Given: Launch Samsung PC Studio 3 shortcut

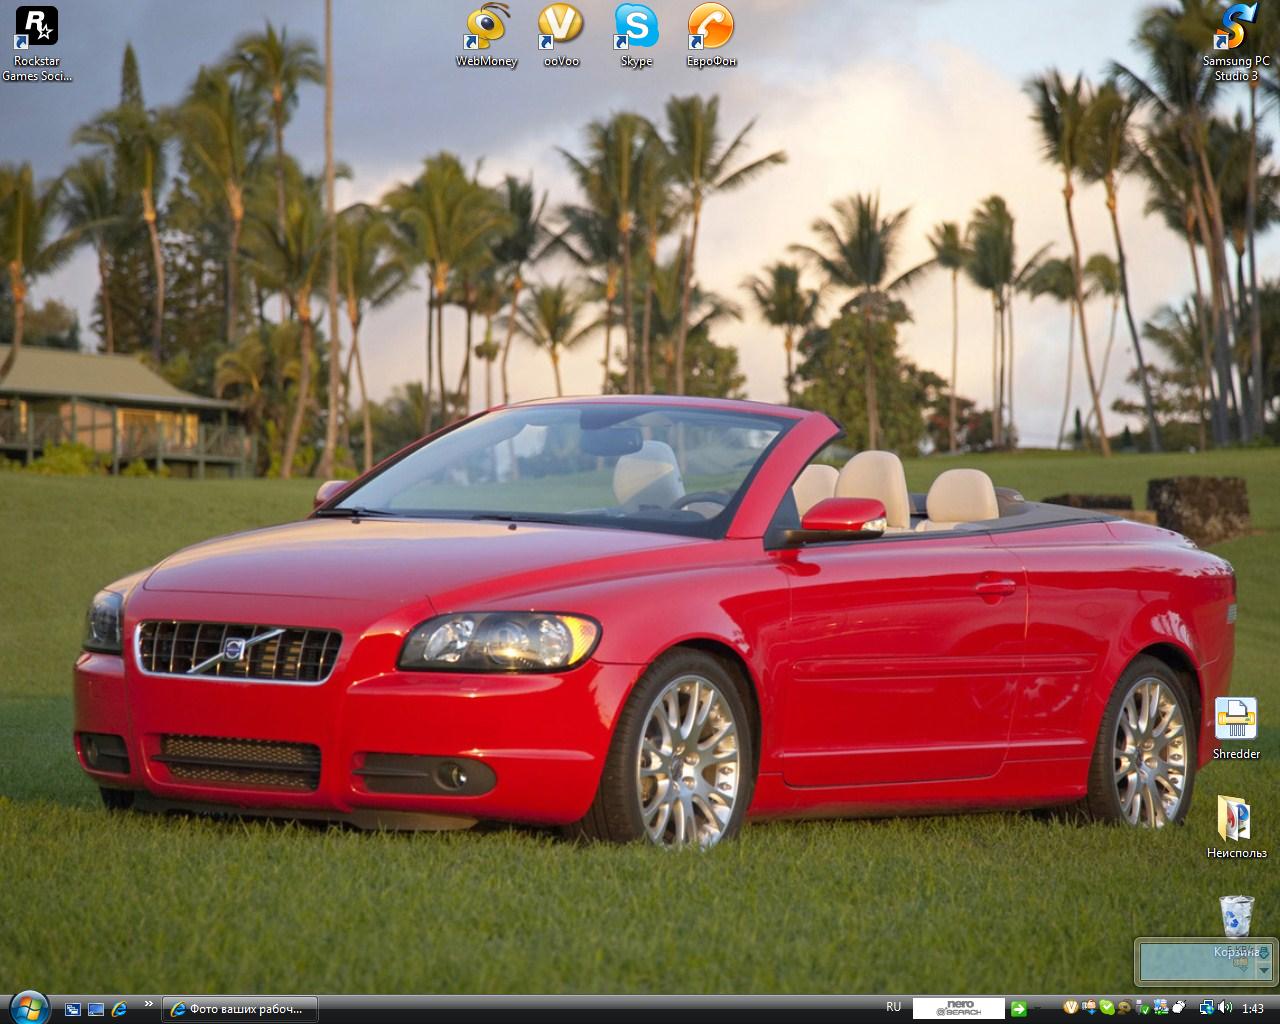Looking at the screenshot, I should pyautogui.click(x=1236, y=43).
